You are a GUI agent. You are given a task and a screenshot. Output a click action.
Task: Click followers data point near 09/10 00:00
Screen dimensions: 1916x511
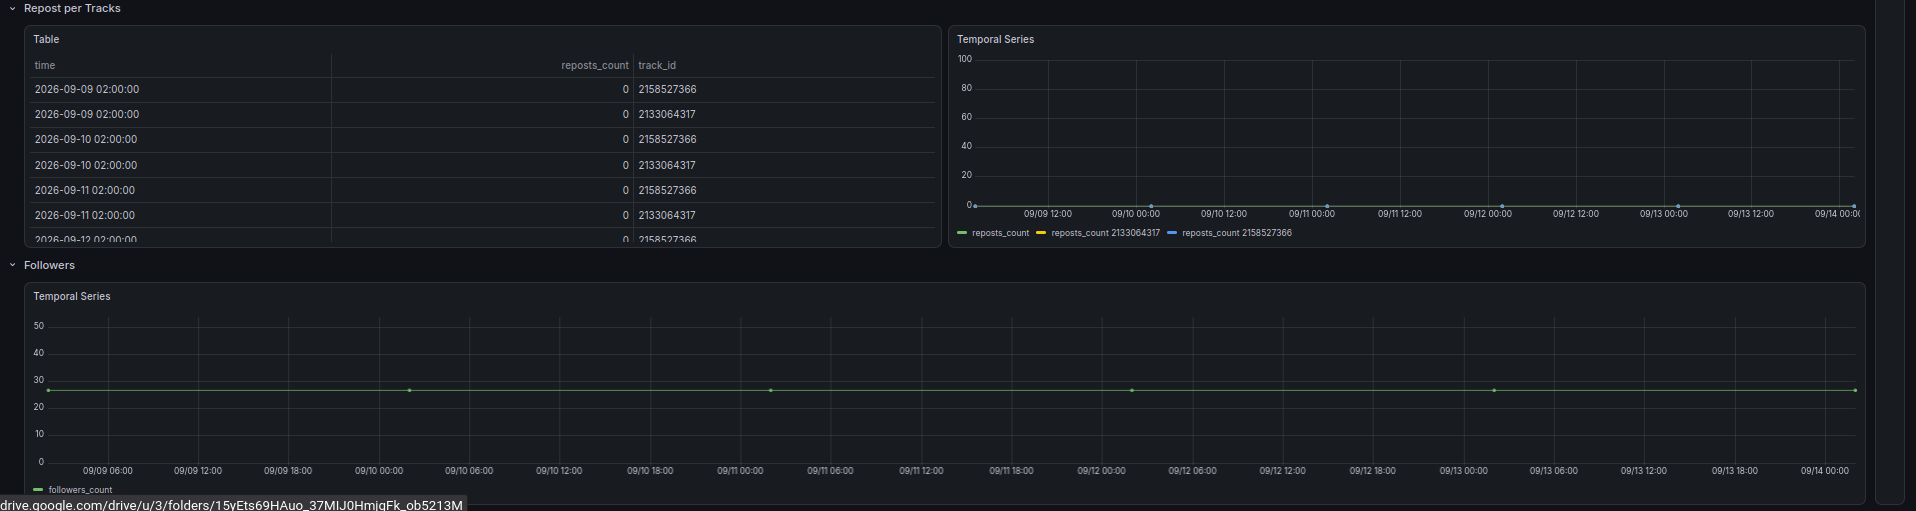409,390
